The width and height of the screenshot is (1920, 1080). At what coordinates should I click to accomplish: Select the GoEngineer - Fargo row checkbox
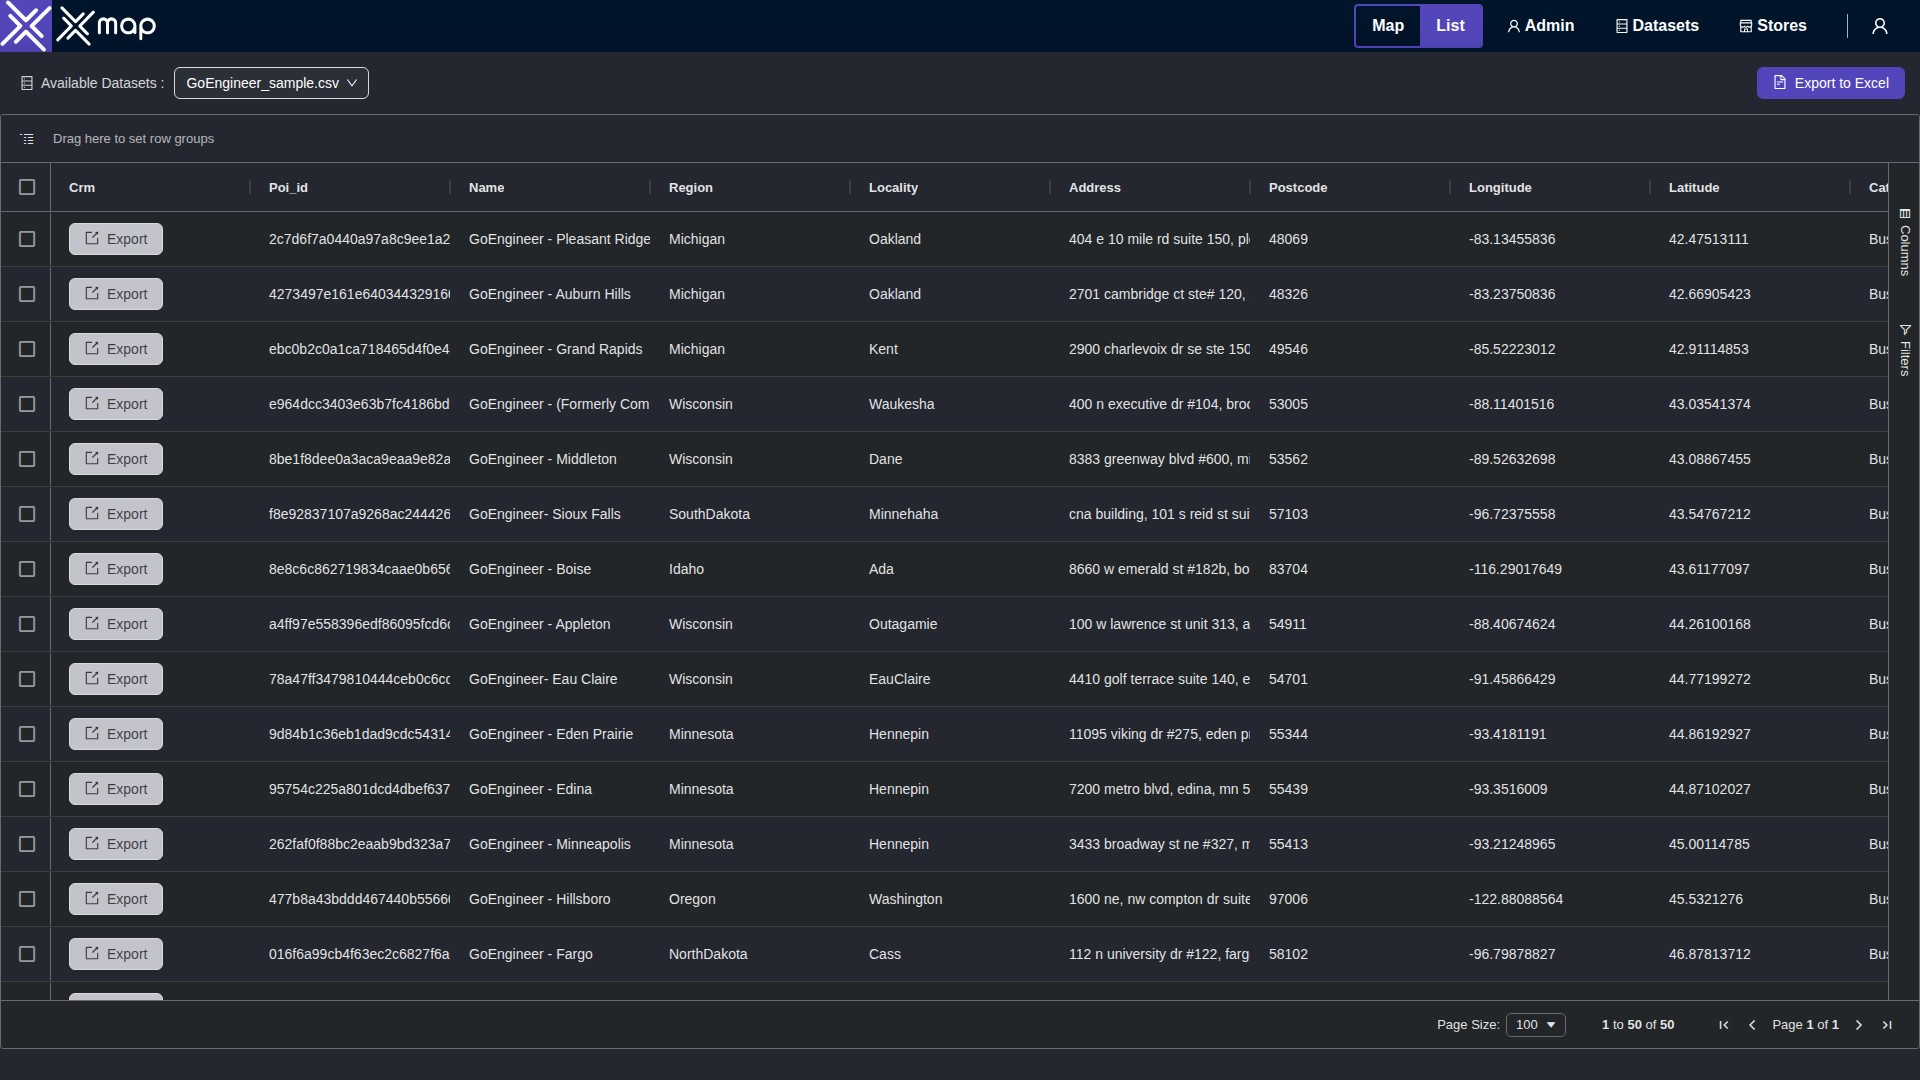pos(27,954)
